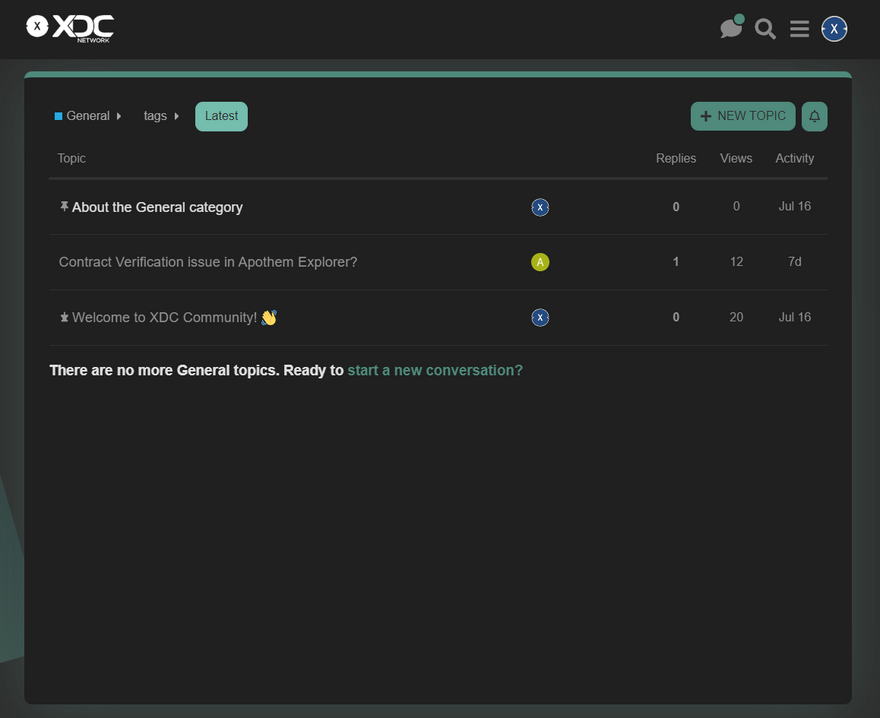The height and width of the screenshot is (718, 880).
Task: Click the XDC Network logo
Action: pyautogui.click(x=70, y=27)
